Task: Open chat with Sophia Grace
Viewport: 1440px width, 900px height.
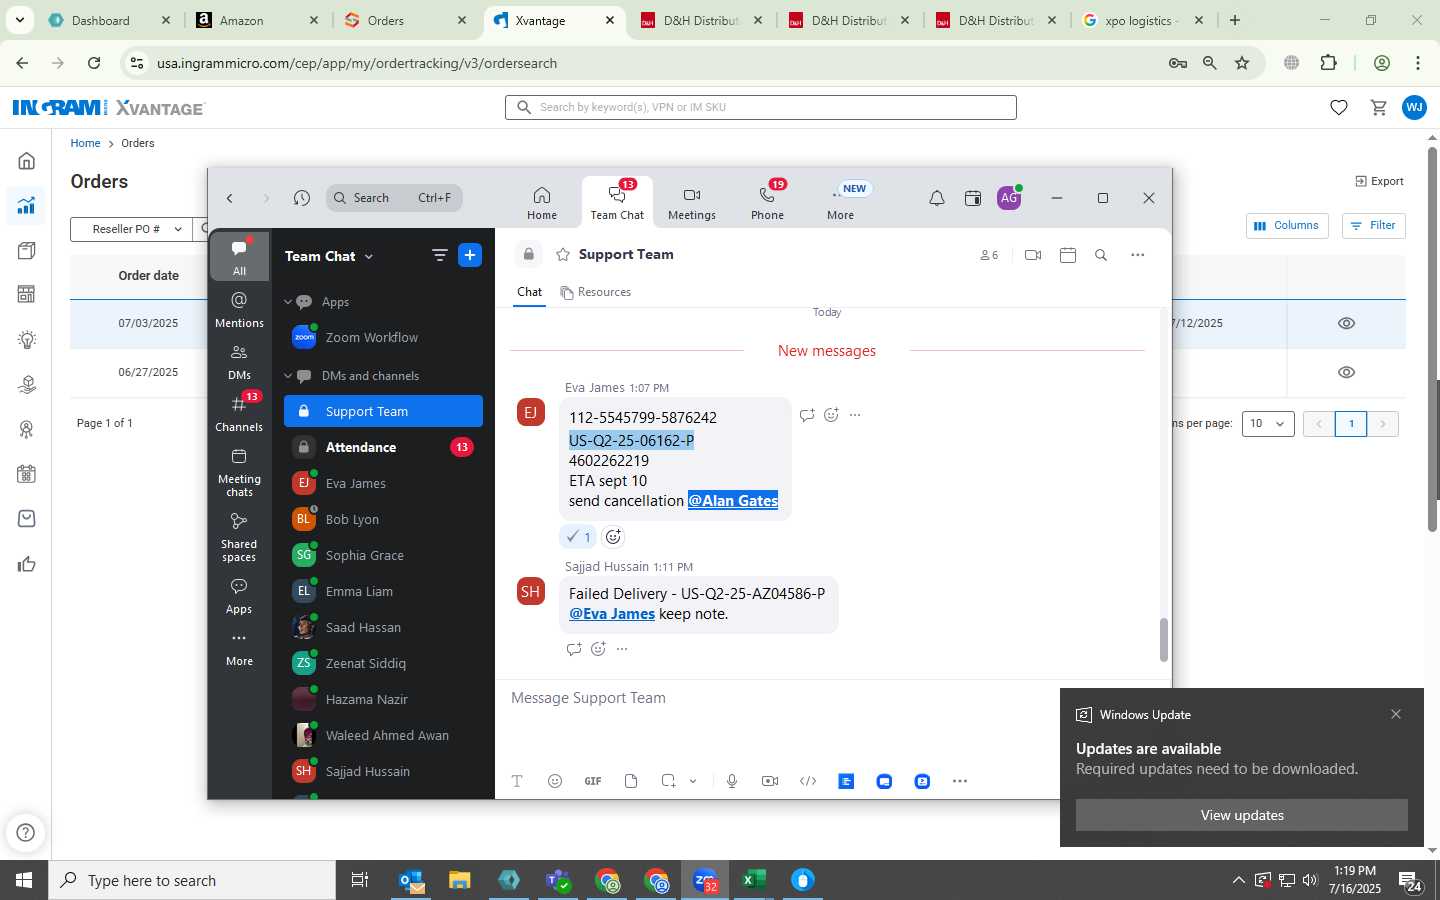Action: [x=383, y=555]
